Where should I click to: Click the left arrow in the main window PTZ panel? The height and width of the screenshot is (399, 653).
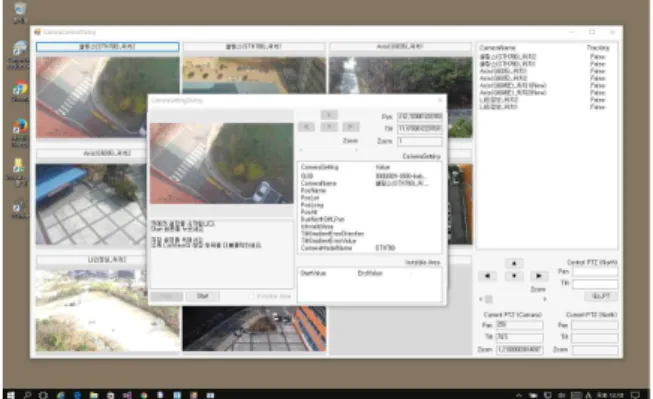(488, 276)
